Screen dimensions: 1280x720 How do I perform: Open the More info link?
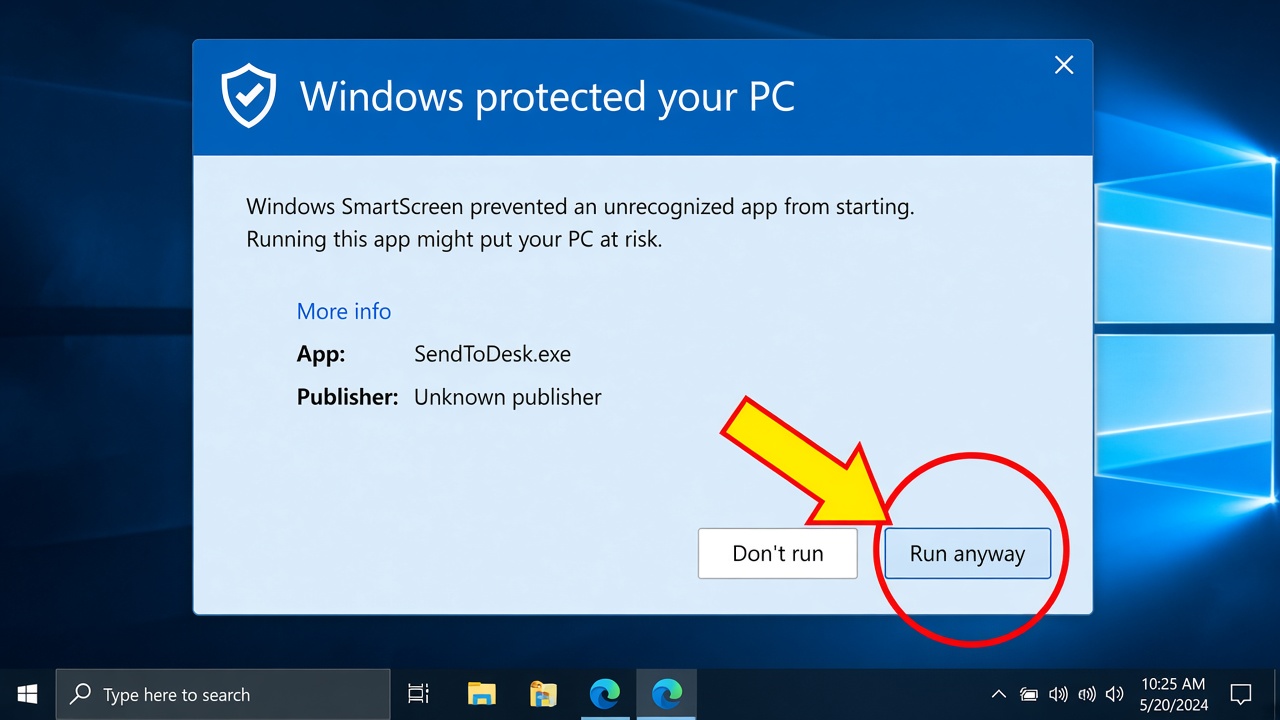pyautogui.click(x=344, y=311)
